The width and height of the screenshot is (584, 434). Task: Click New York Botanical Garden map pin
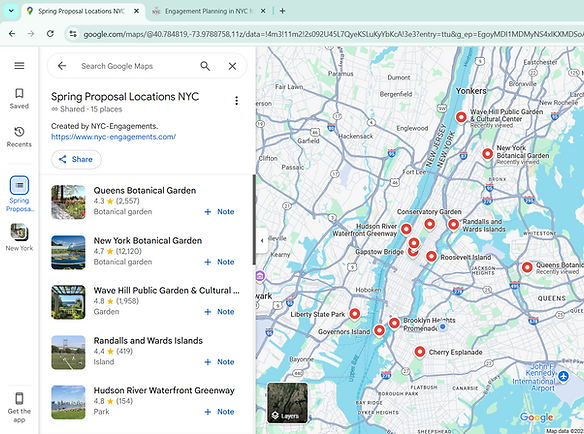click(488, 154)
